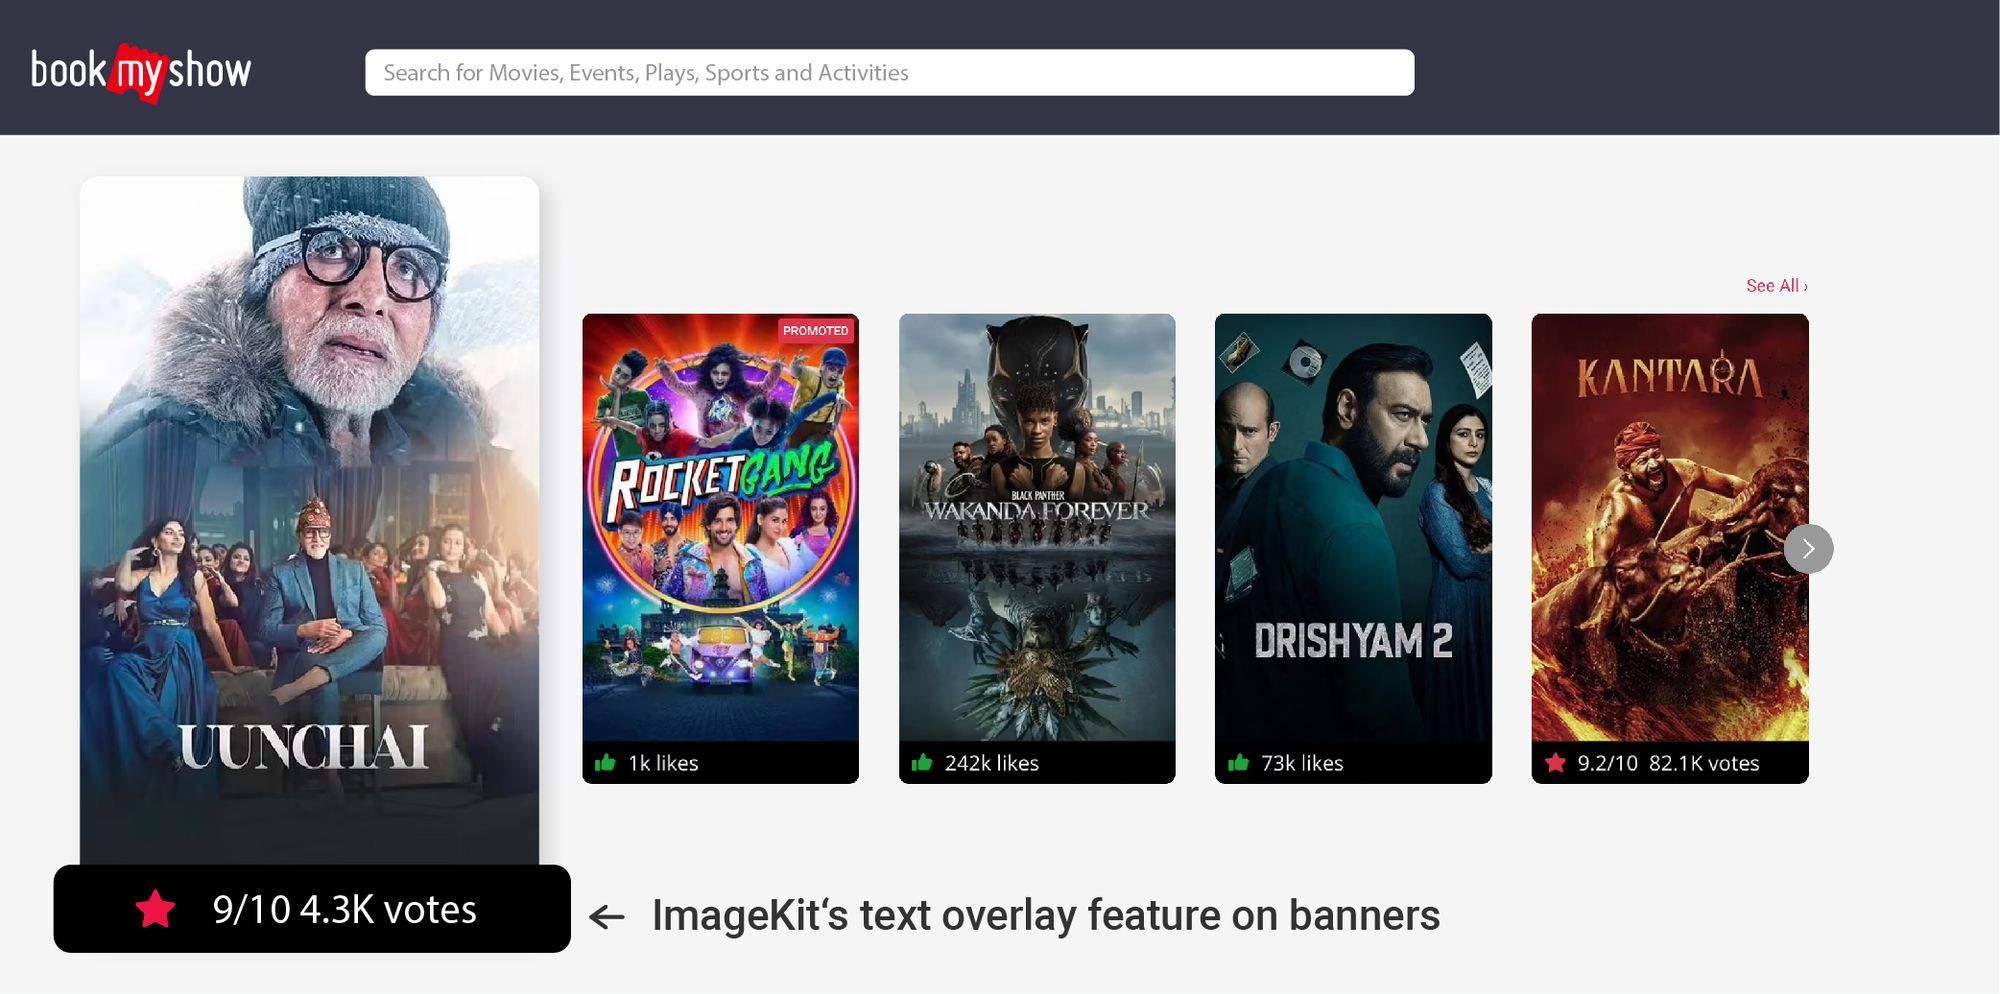Image resolution: width=2000 pixels, height=994 pixels.
Task: Click the large star icon beside 9/10
Action: (x=155, y=909)
